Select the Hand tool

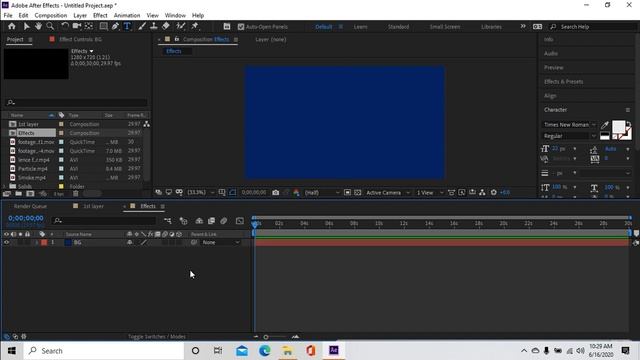pyautogui.click(x=38, y=26)
